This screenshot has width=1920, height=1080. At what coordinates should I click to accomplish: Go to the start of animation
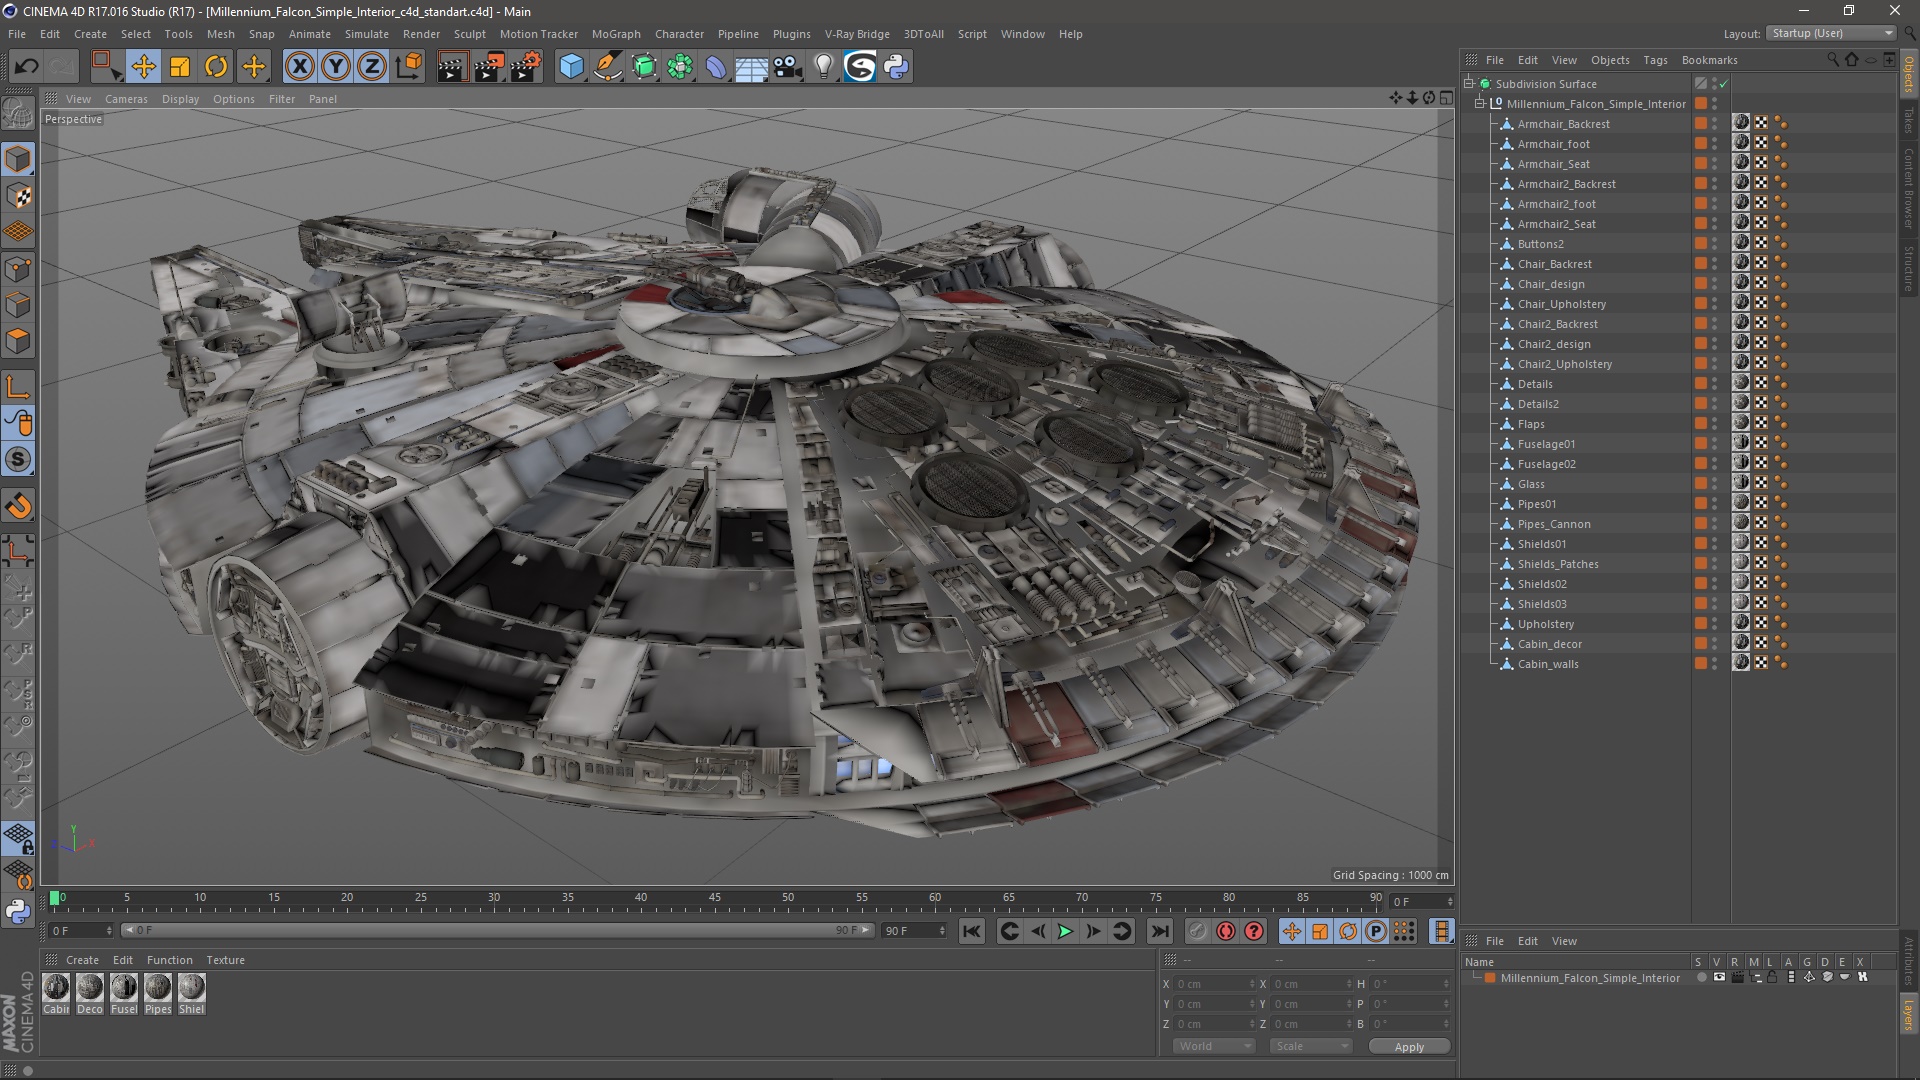pos(972,931)
